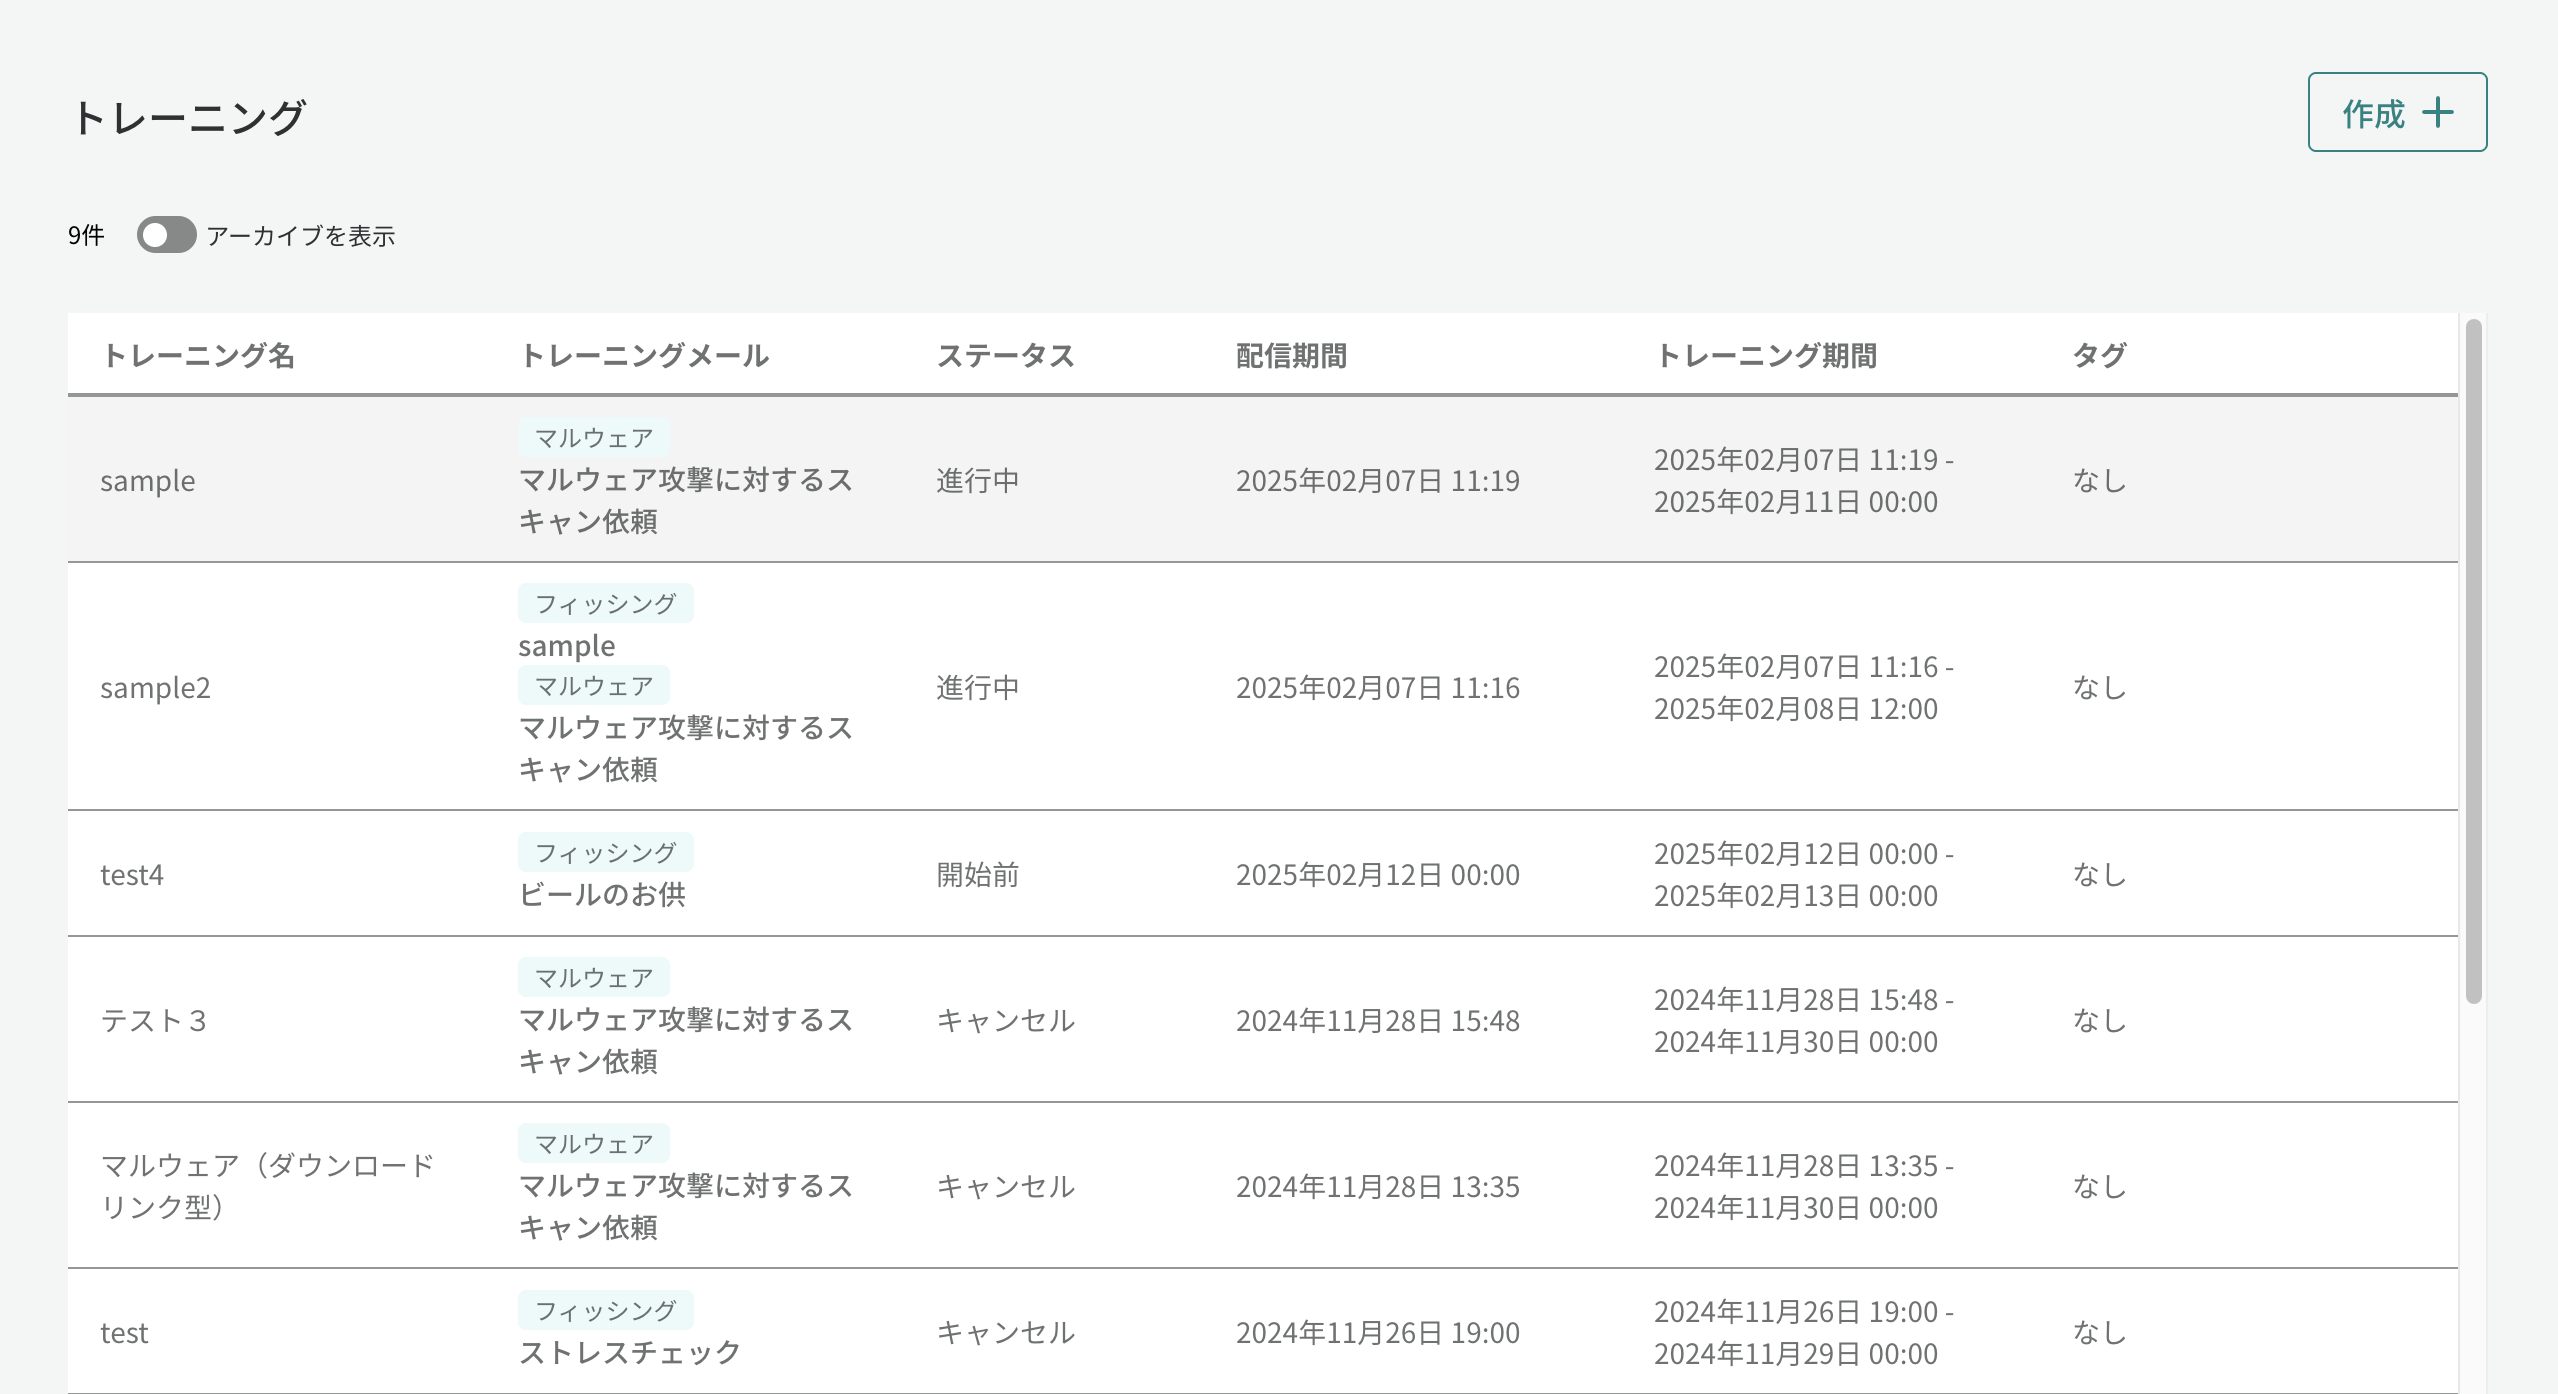
Task: Click the マルウェア tag in the テスト３ row
Action: 593,977
